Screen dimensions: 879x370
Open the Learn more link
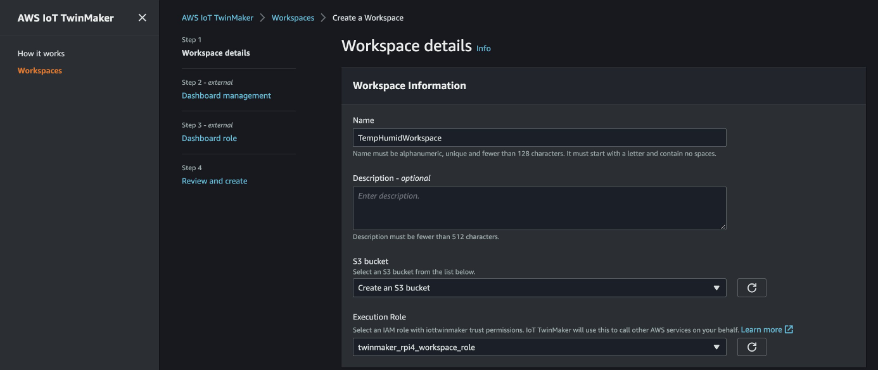761,330
